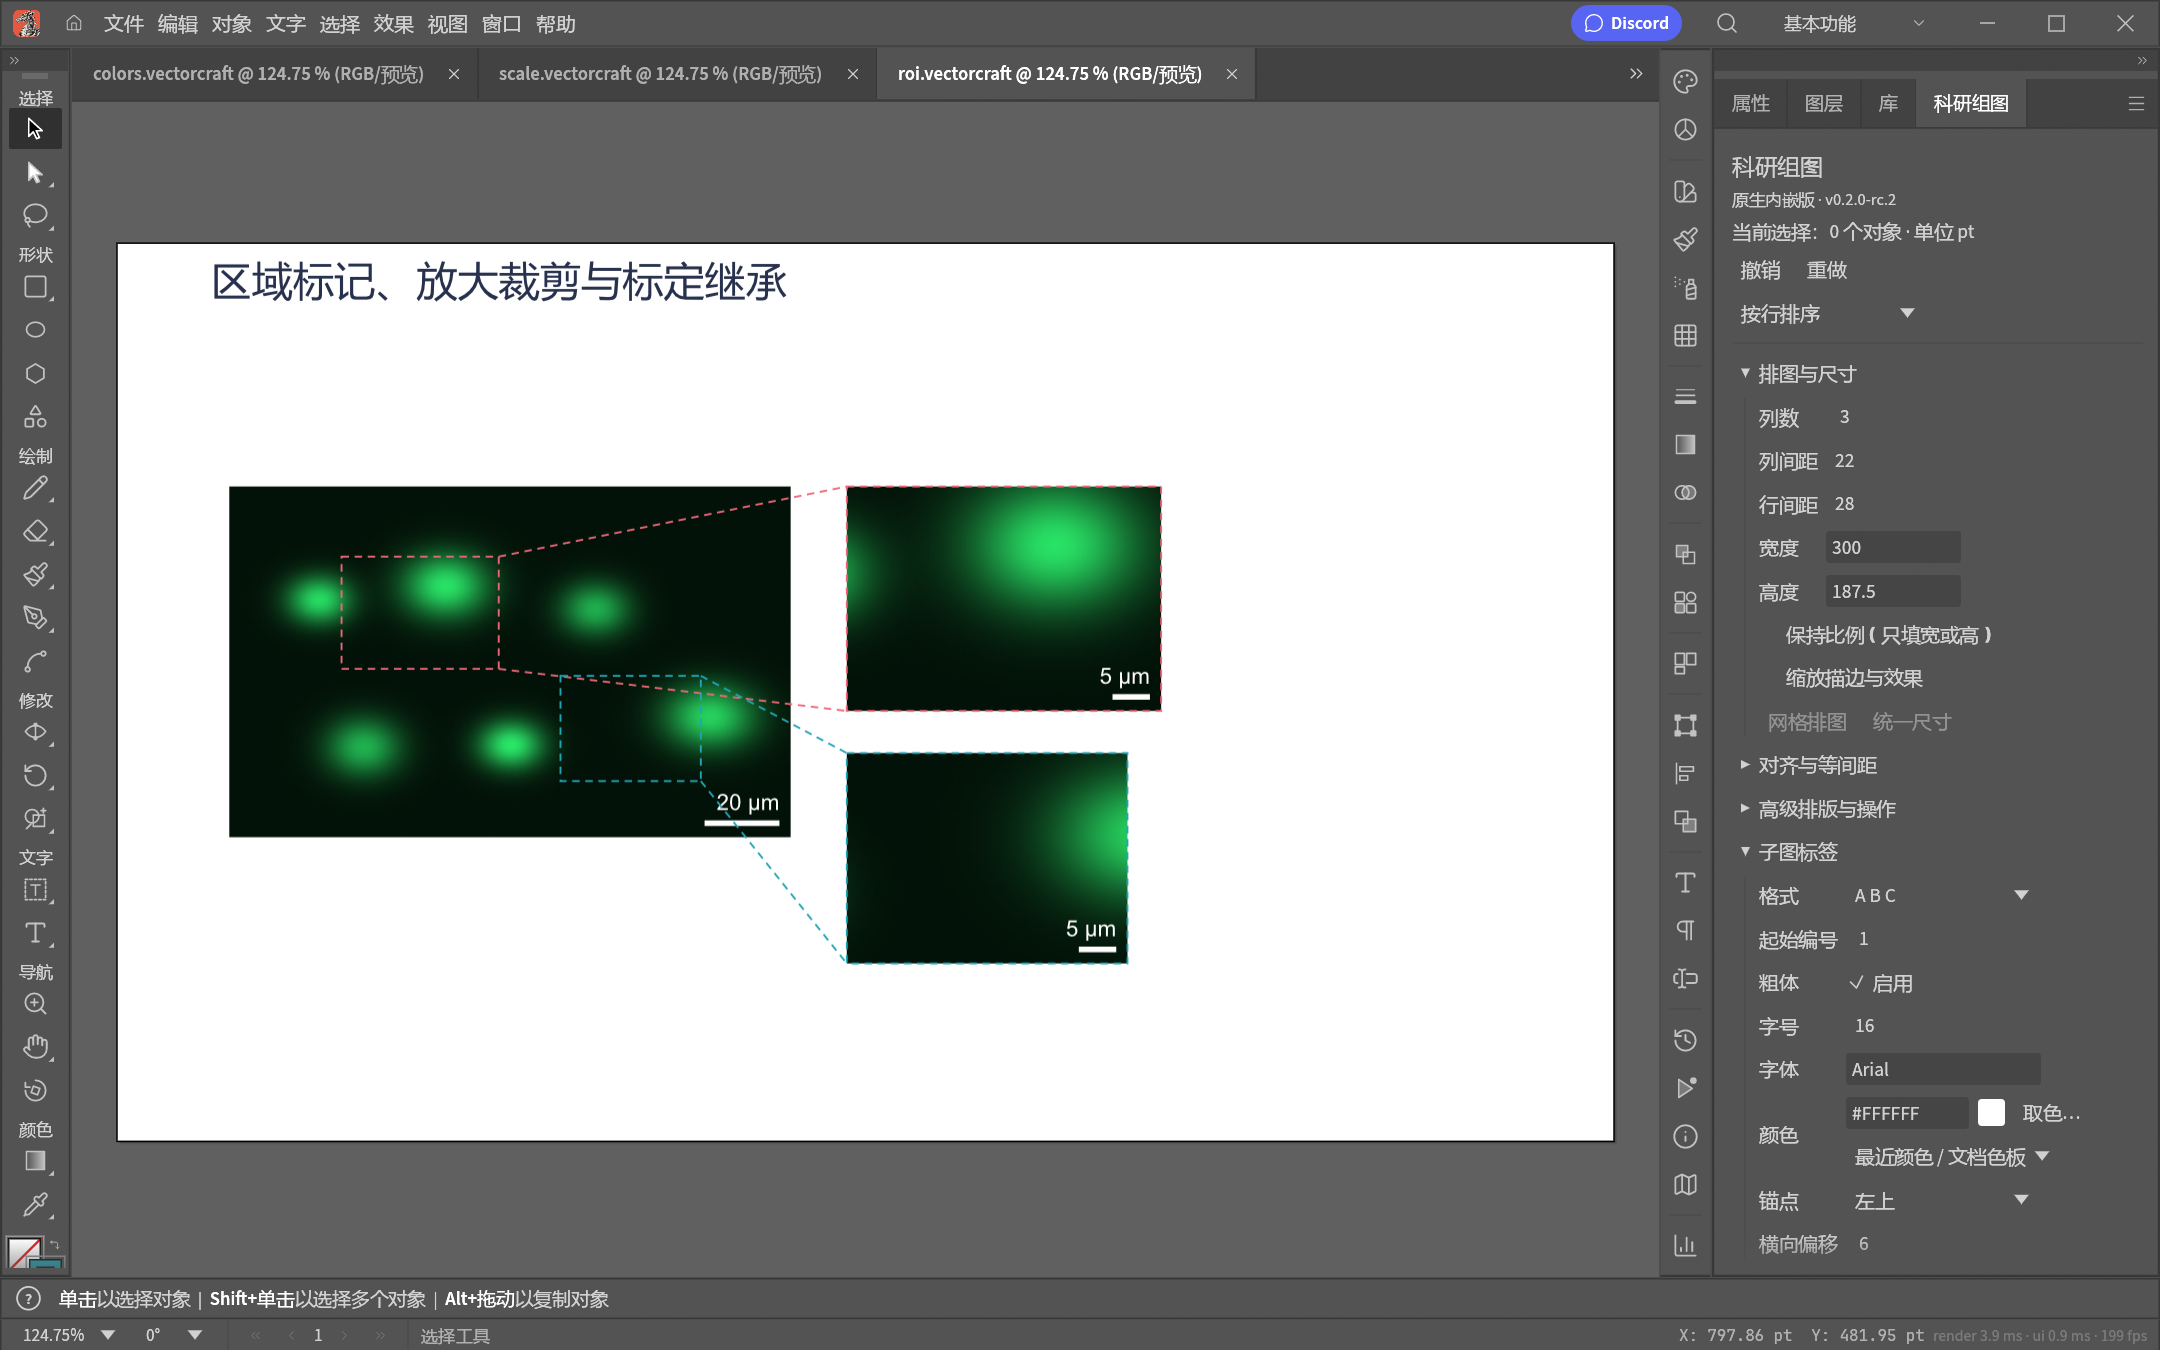The width and height of the screenshot is (2160, 1350).
Task: Open the chart panel icon
Action: click(x=1685, y=1245)
